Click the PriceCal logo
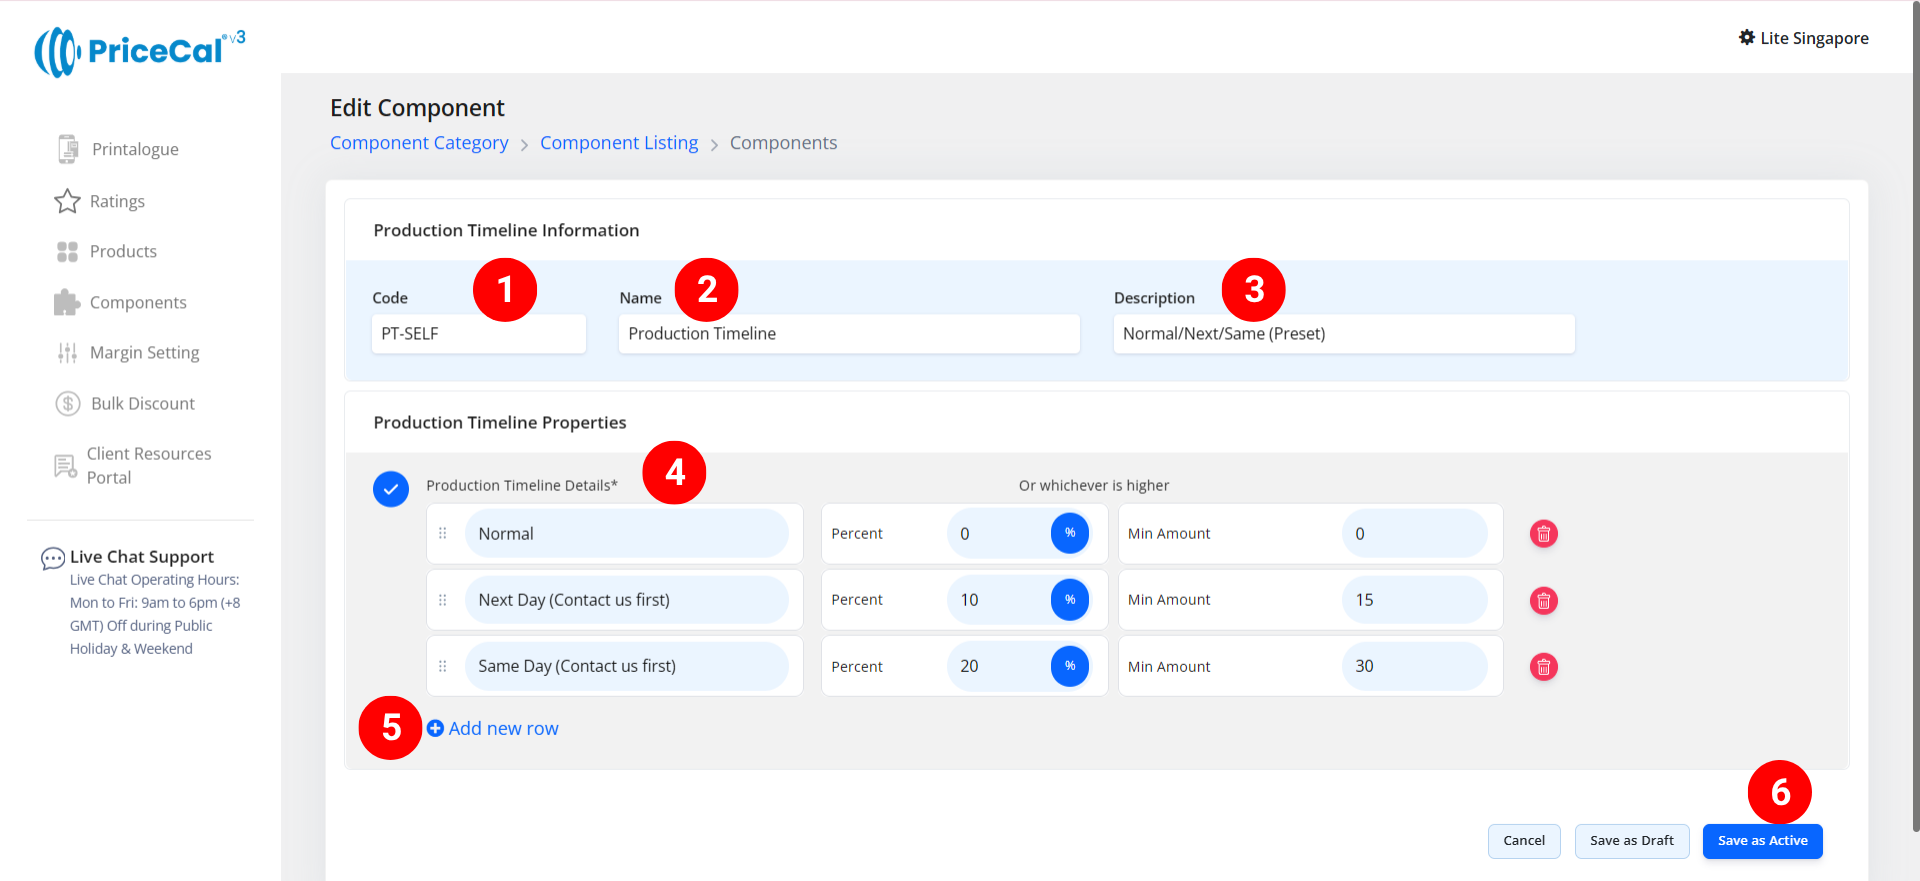The height and width of the screenshot is (881, 1920). pos(139,51)
